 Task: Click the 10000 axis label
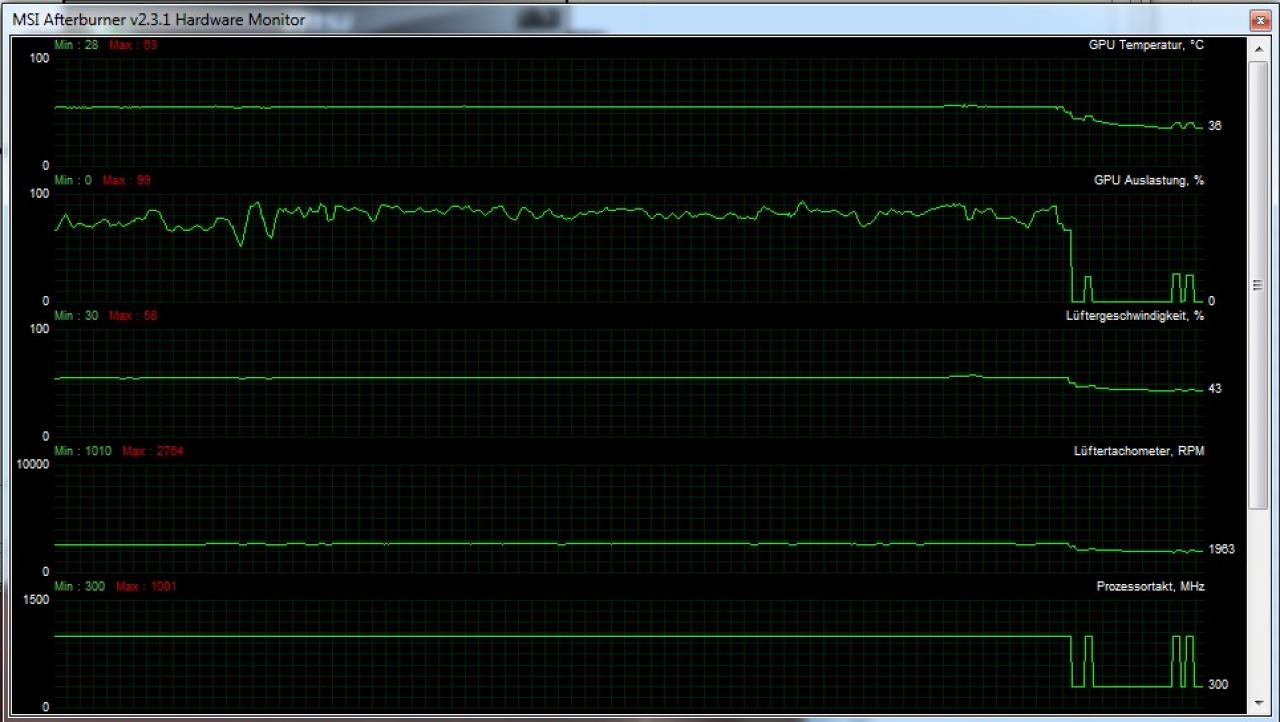32,464
